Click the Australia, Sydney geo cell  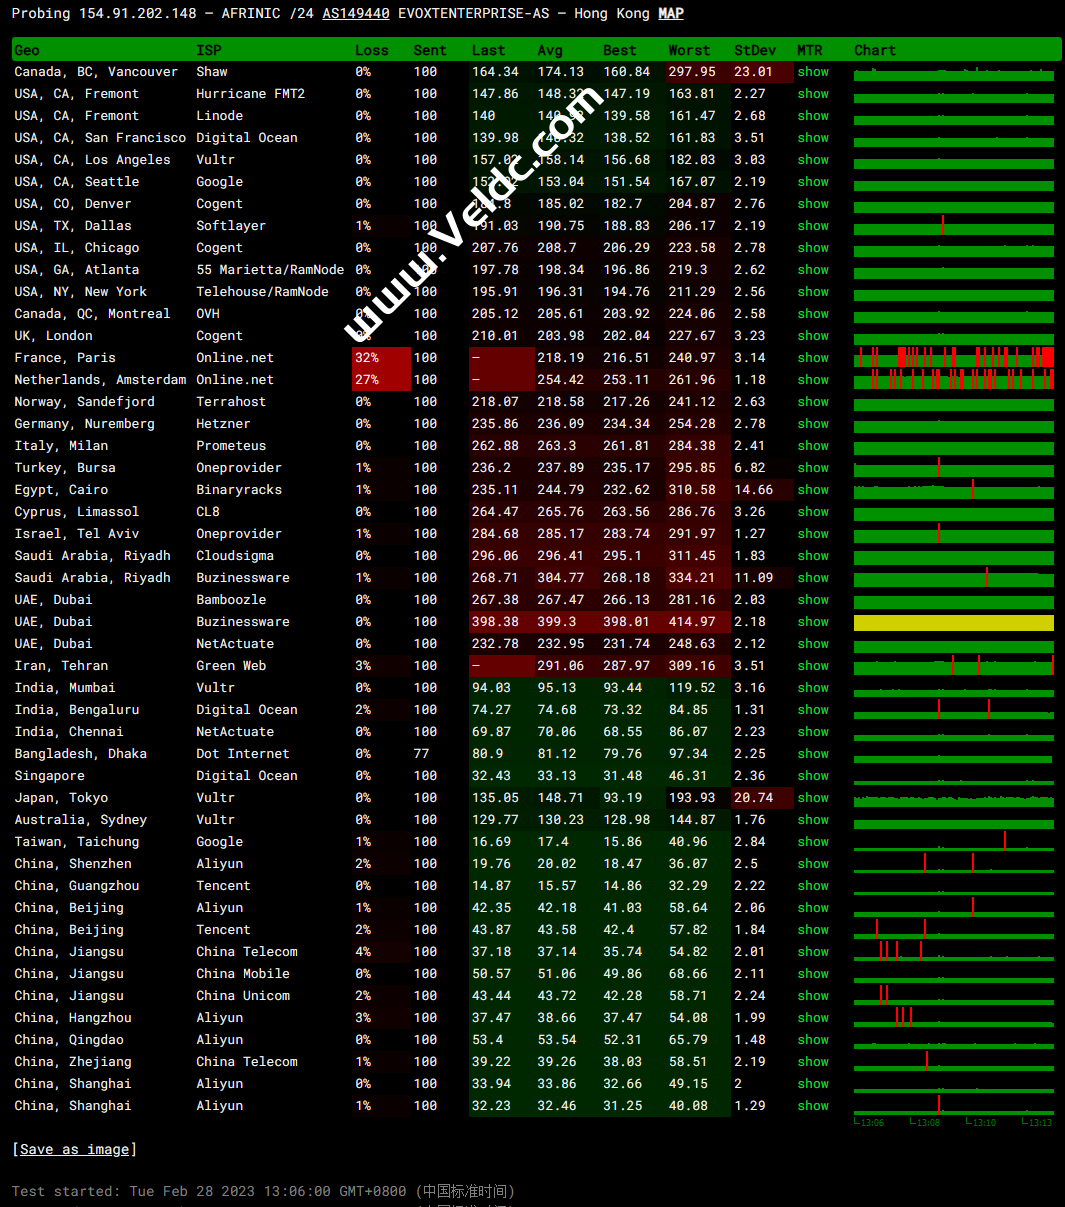[80, 820]
